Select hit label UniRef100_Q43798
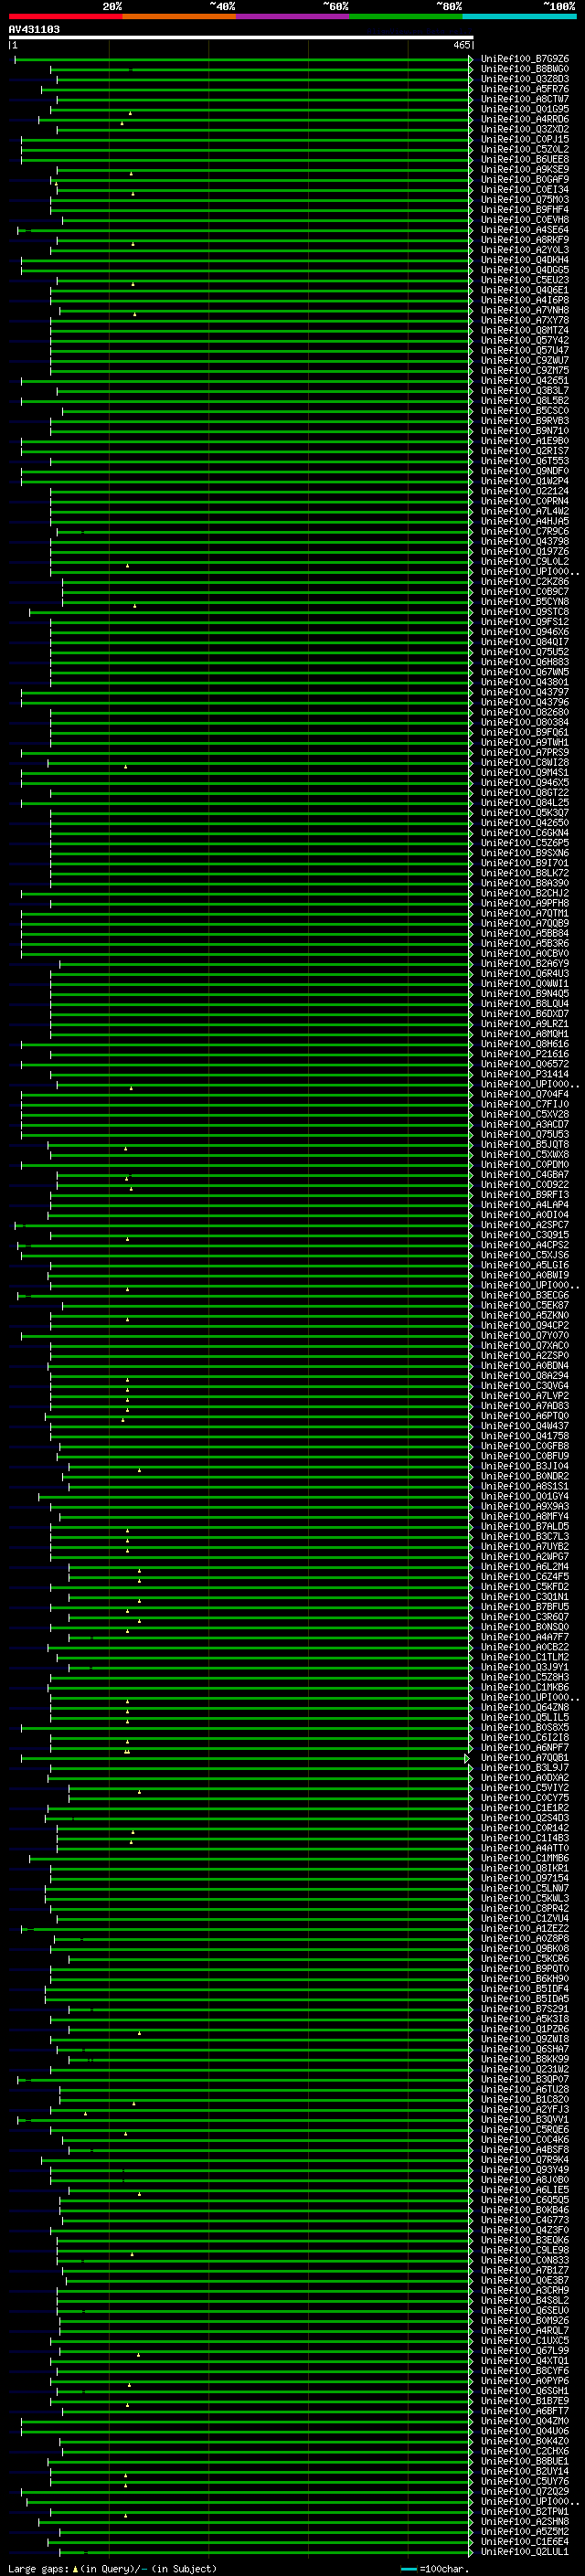This screenshot has height=2576, width=585. pos(525,541)
